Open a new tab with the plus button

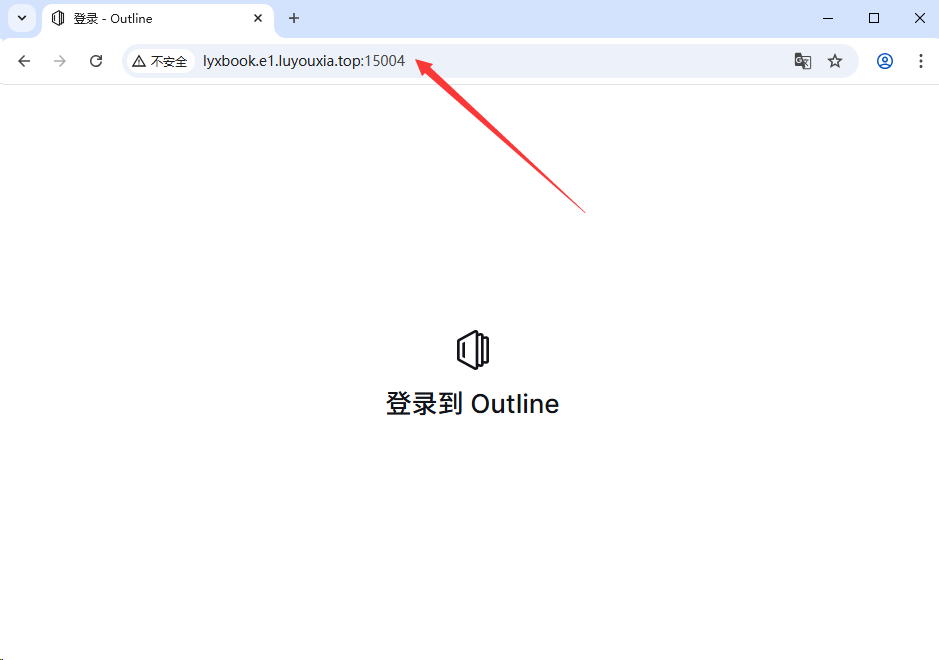[x=293, y=19]
